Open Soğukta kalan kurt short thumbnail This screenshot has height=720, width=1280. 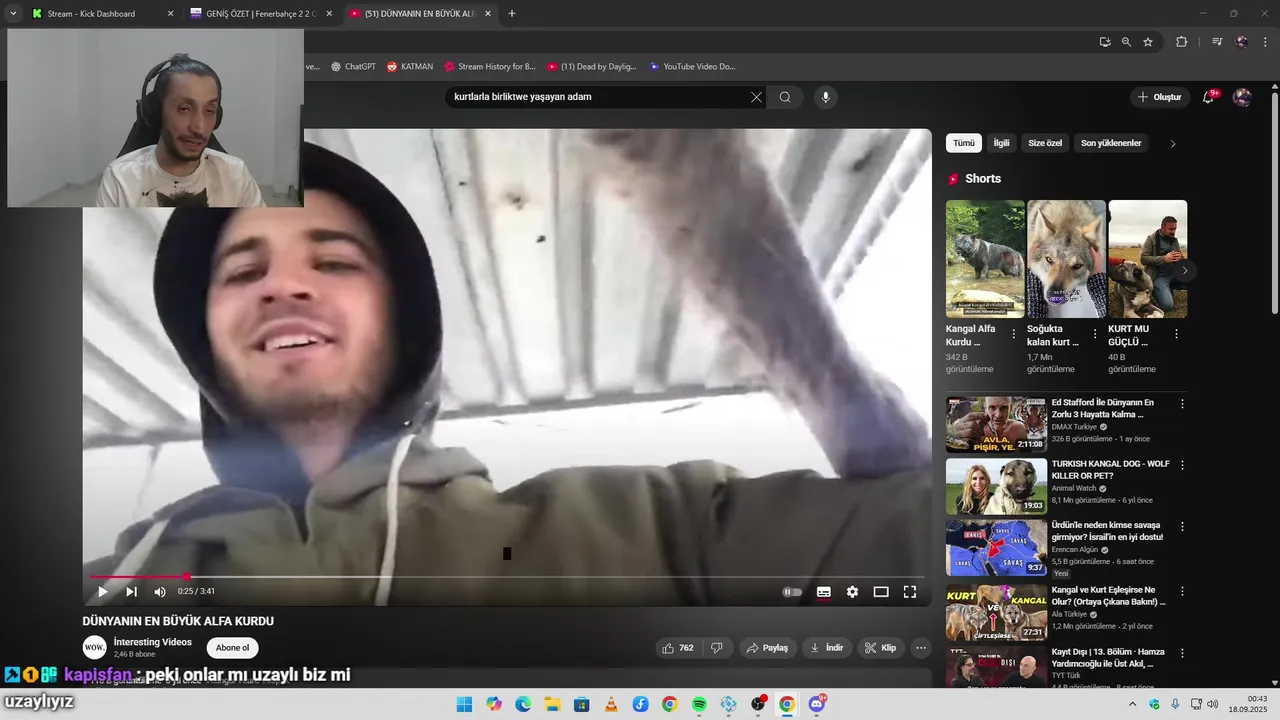1066,259
